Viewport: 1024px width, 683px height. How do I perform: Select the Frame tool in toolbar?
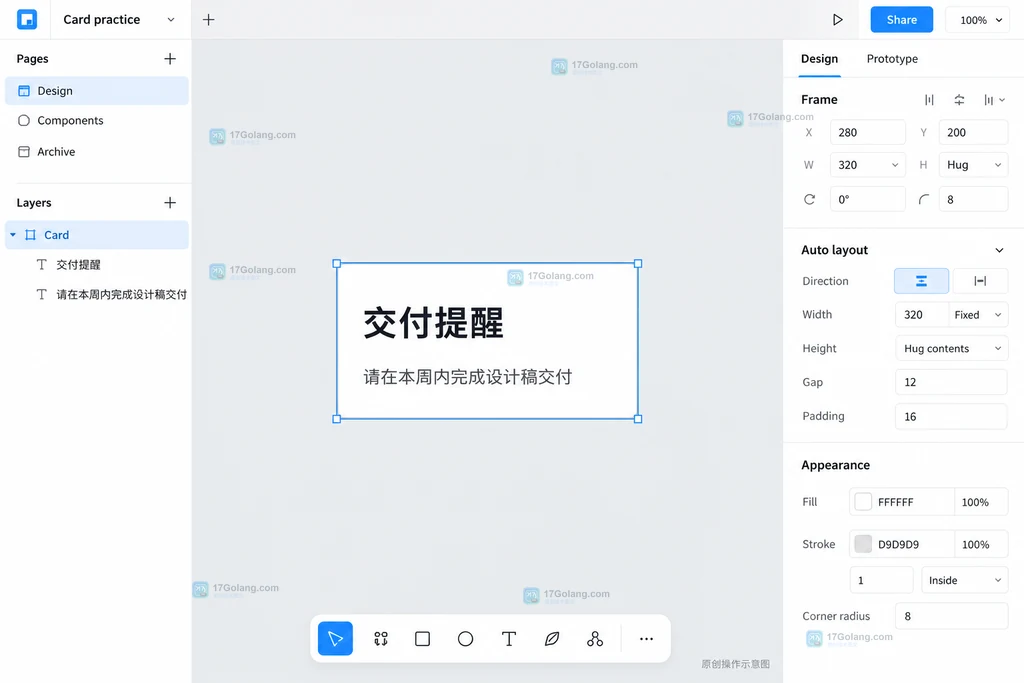coord(381,639)
